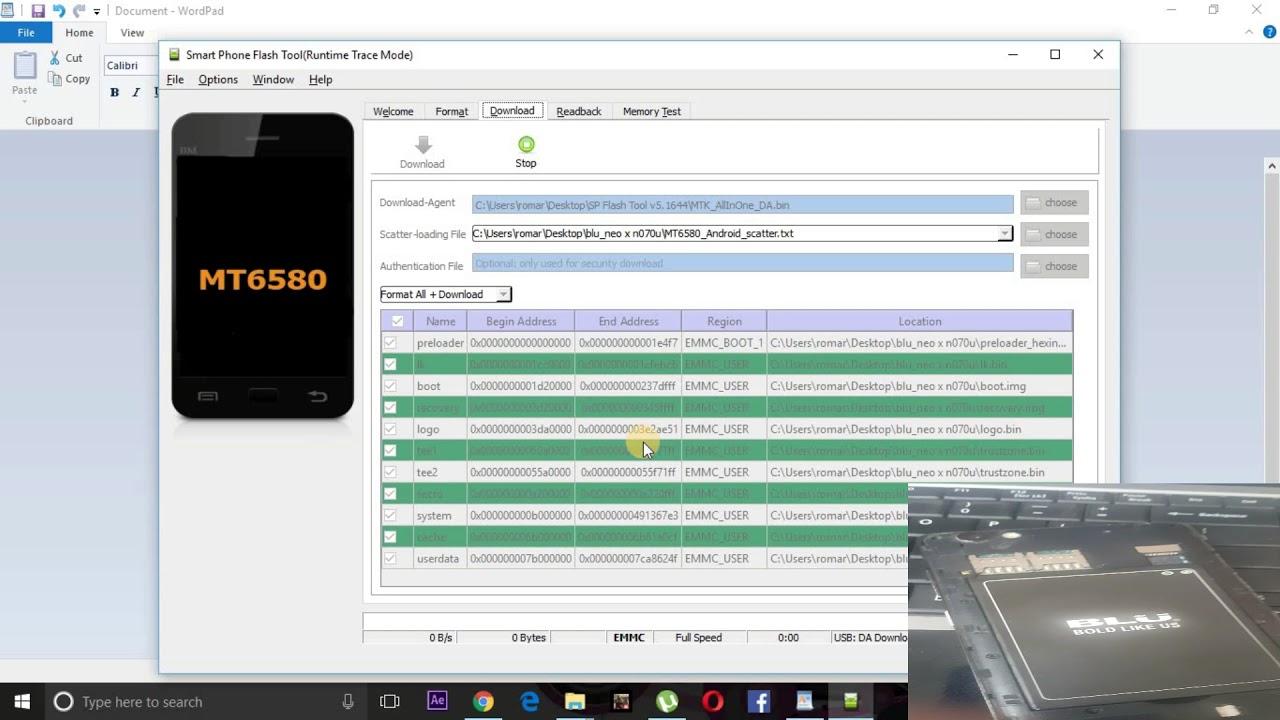Click Flash Tool title bar app icon
1280x720 pixels.
coord(174,55)
